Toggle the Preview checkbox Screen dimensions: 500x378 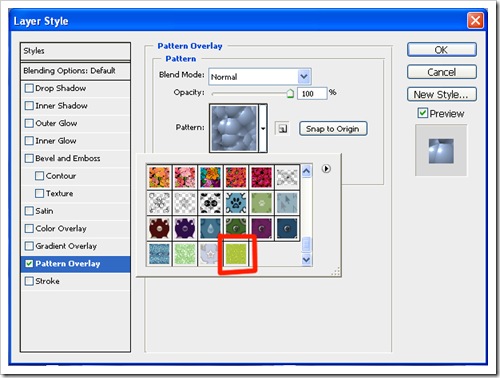click(423, 113)
